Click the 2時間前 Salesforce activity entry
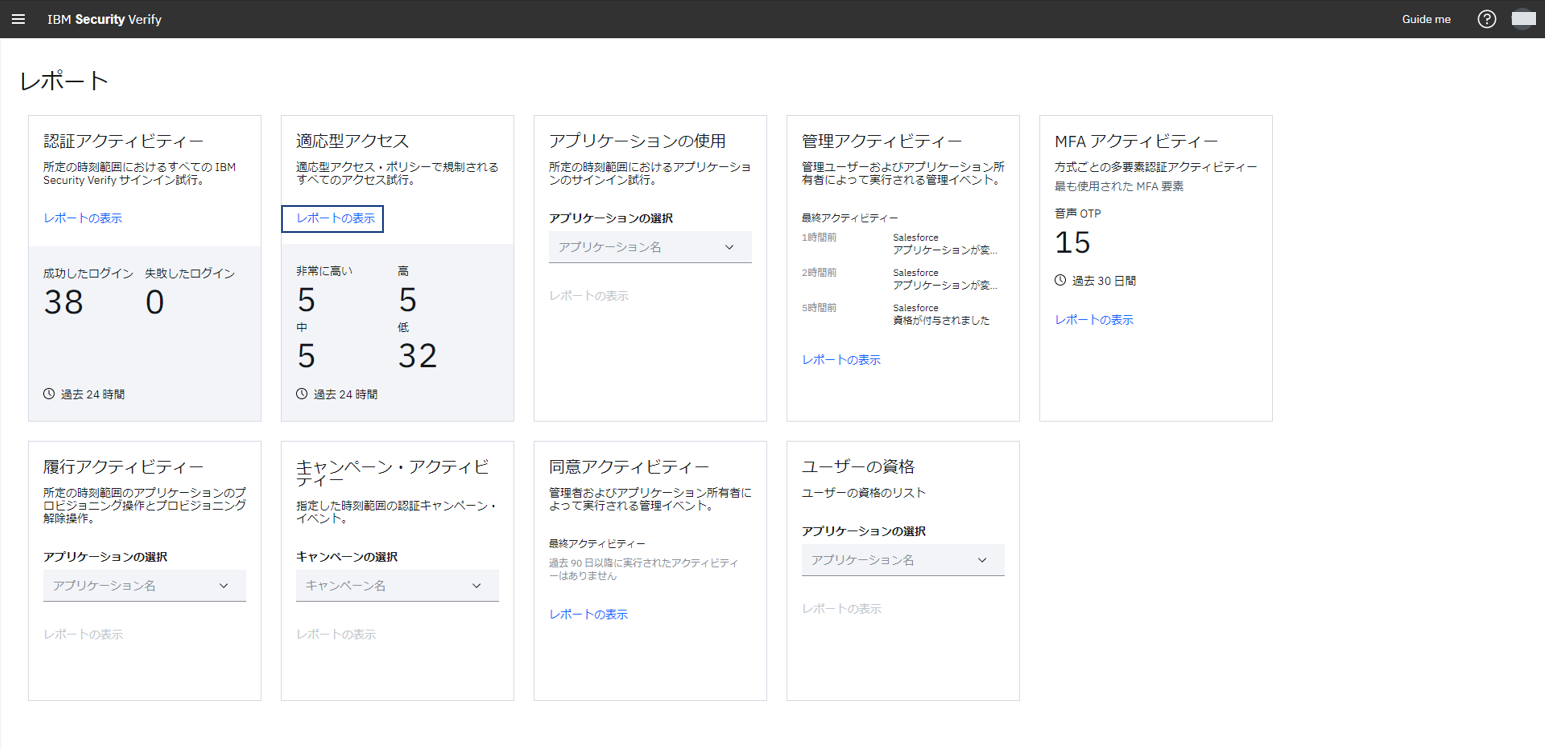1545x749 pixels. click(x=900, y=279)
